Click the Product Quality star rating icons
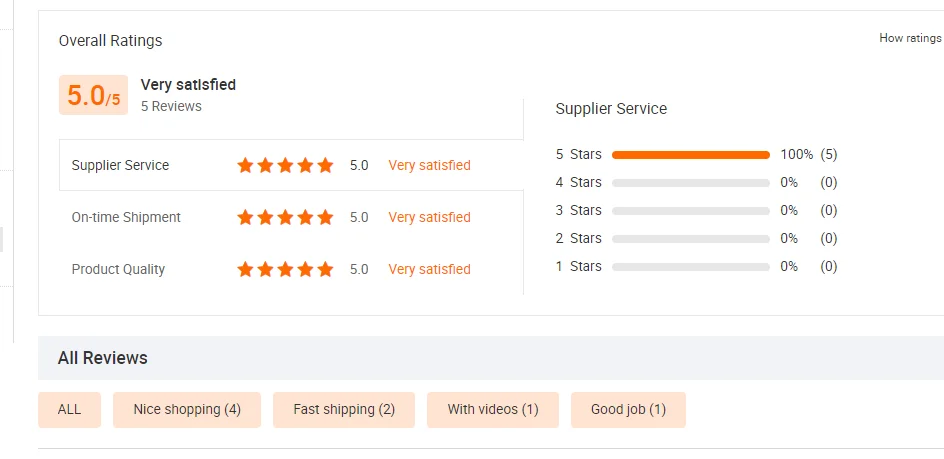This screenshot has height=459, width=944. pos(285,270)
